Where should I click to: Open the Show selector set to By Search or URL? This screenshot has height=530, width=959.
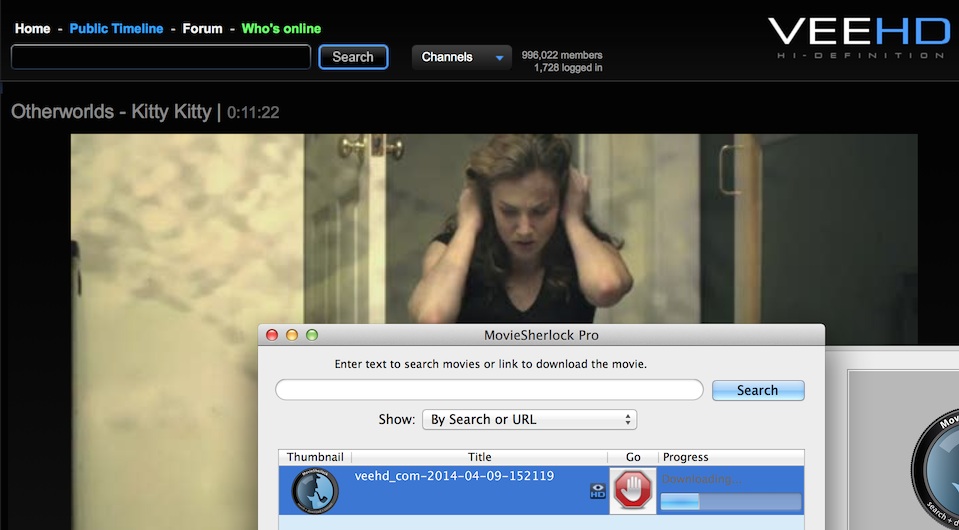[x=529, y=420]
